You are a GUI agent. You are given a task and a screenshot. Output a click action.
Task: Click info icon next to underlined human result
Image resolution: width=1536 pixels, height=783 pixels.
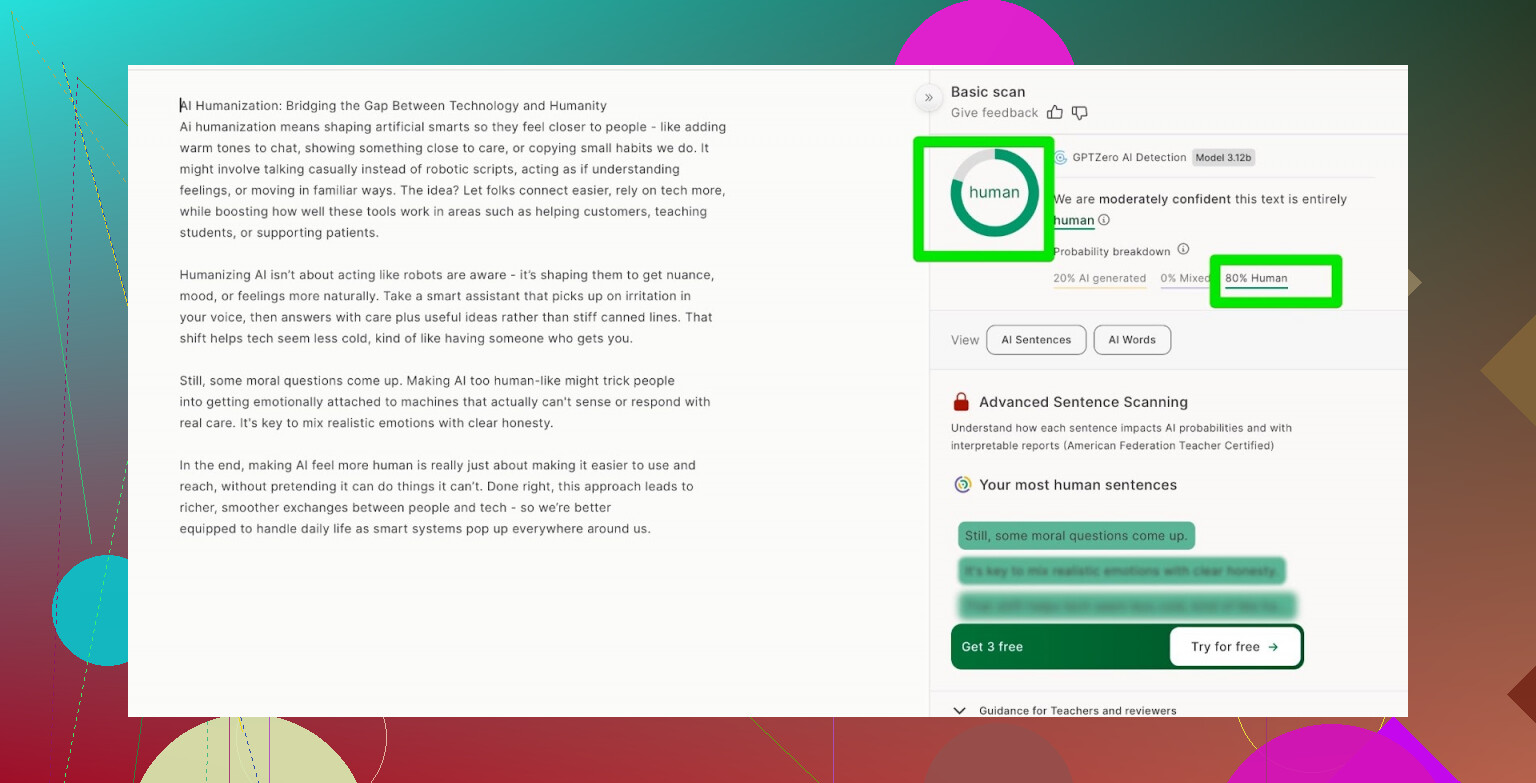[1104, 220]
